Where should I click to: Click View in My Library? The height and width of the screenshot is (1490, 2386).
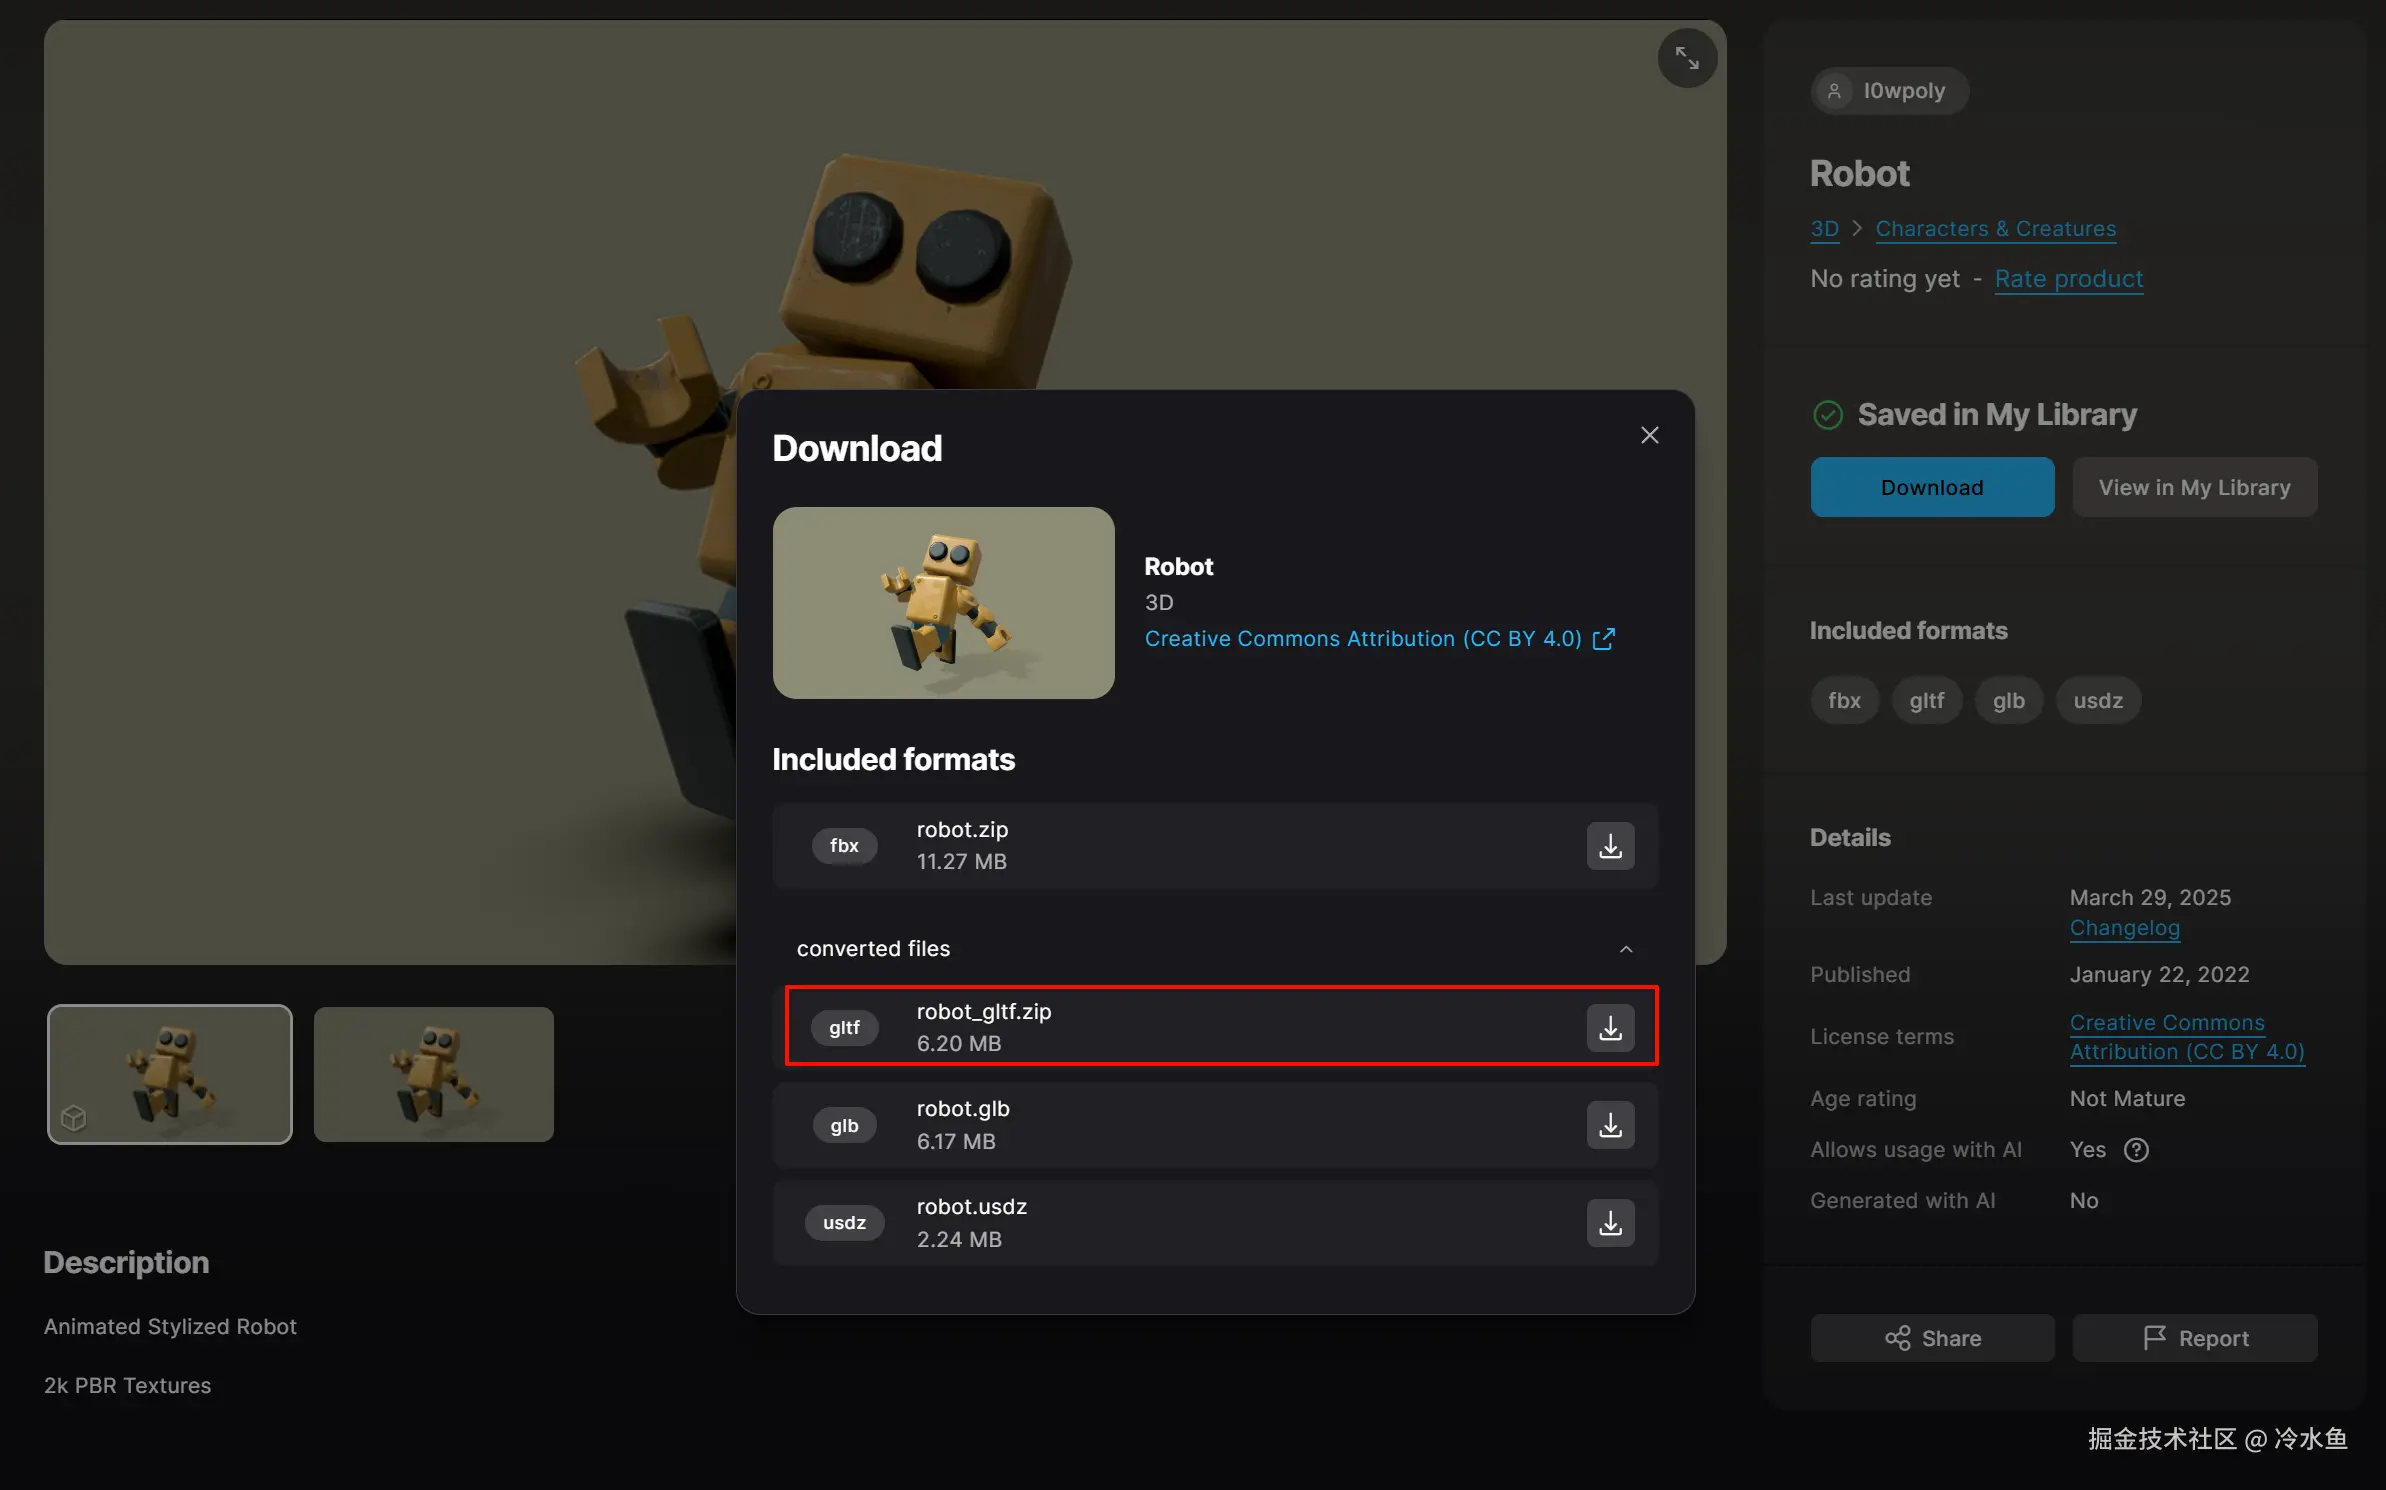(x=2194, y=487)
